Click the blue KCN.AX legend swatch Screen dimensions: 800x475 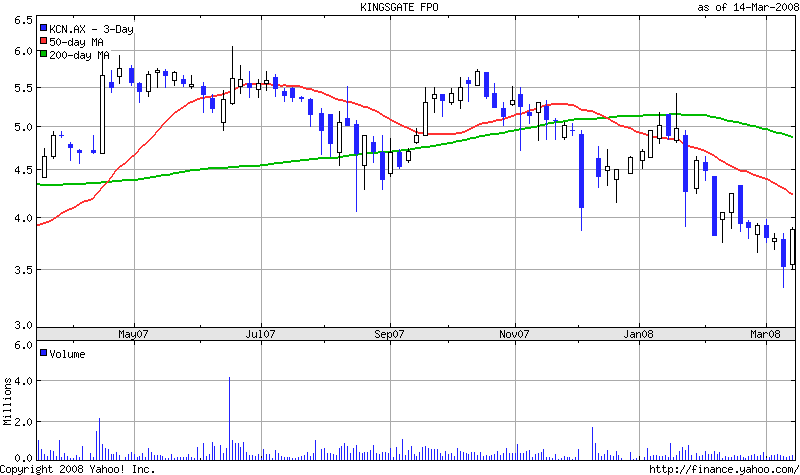click(44, 29)
